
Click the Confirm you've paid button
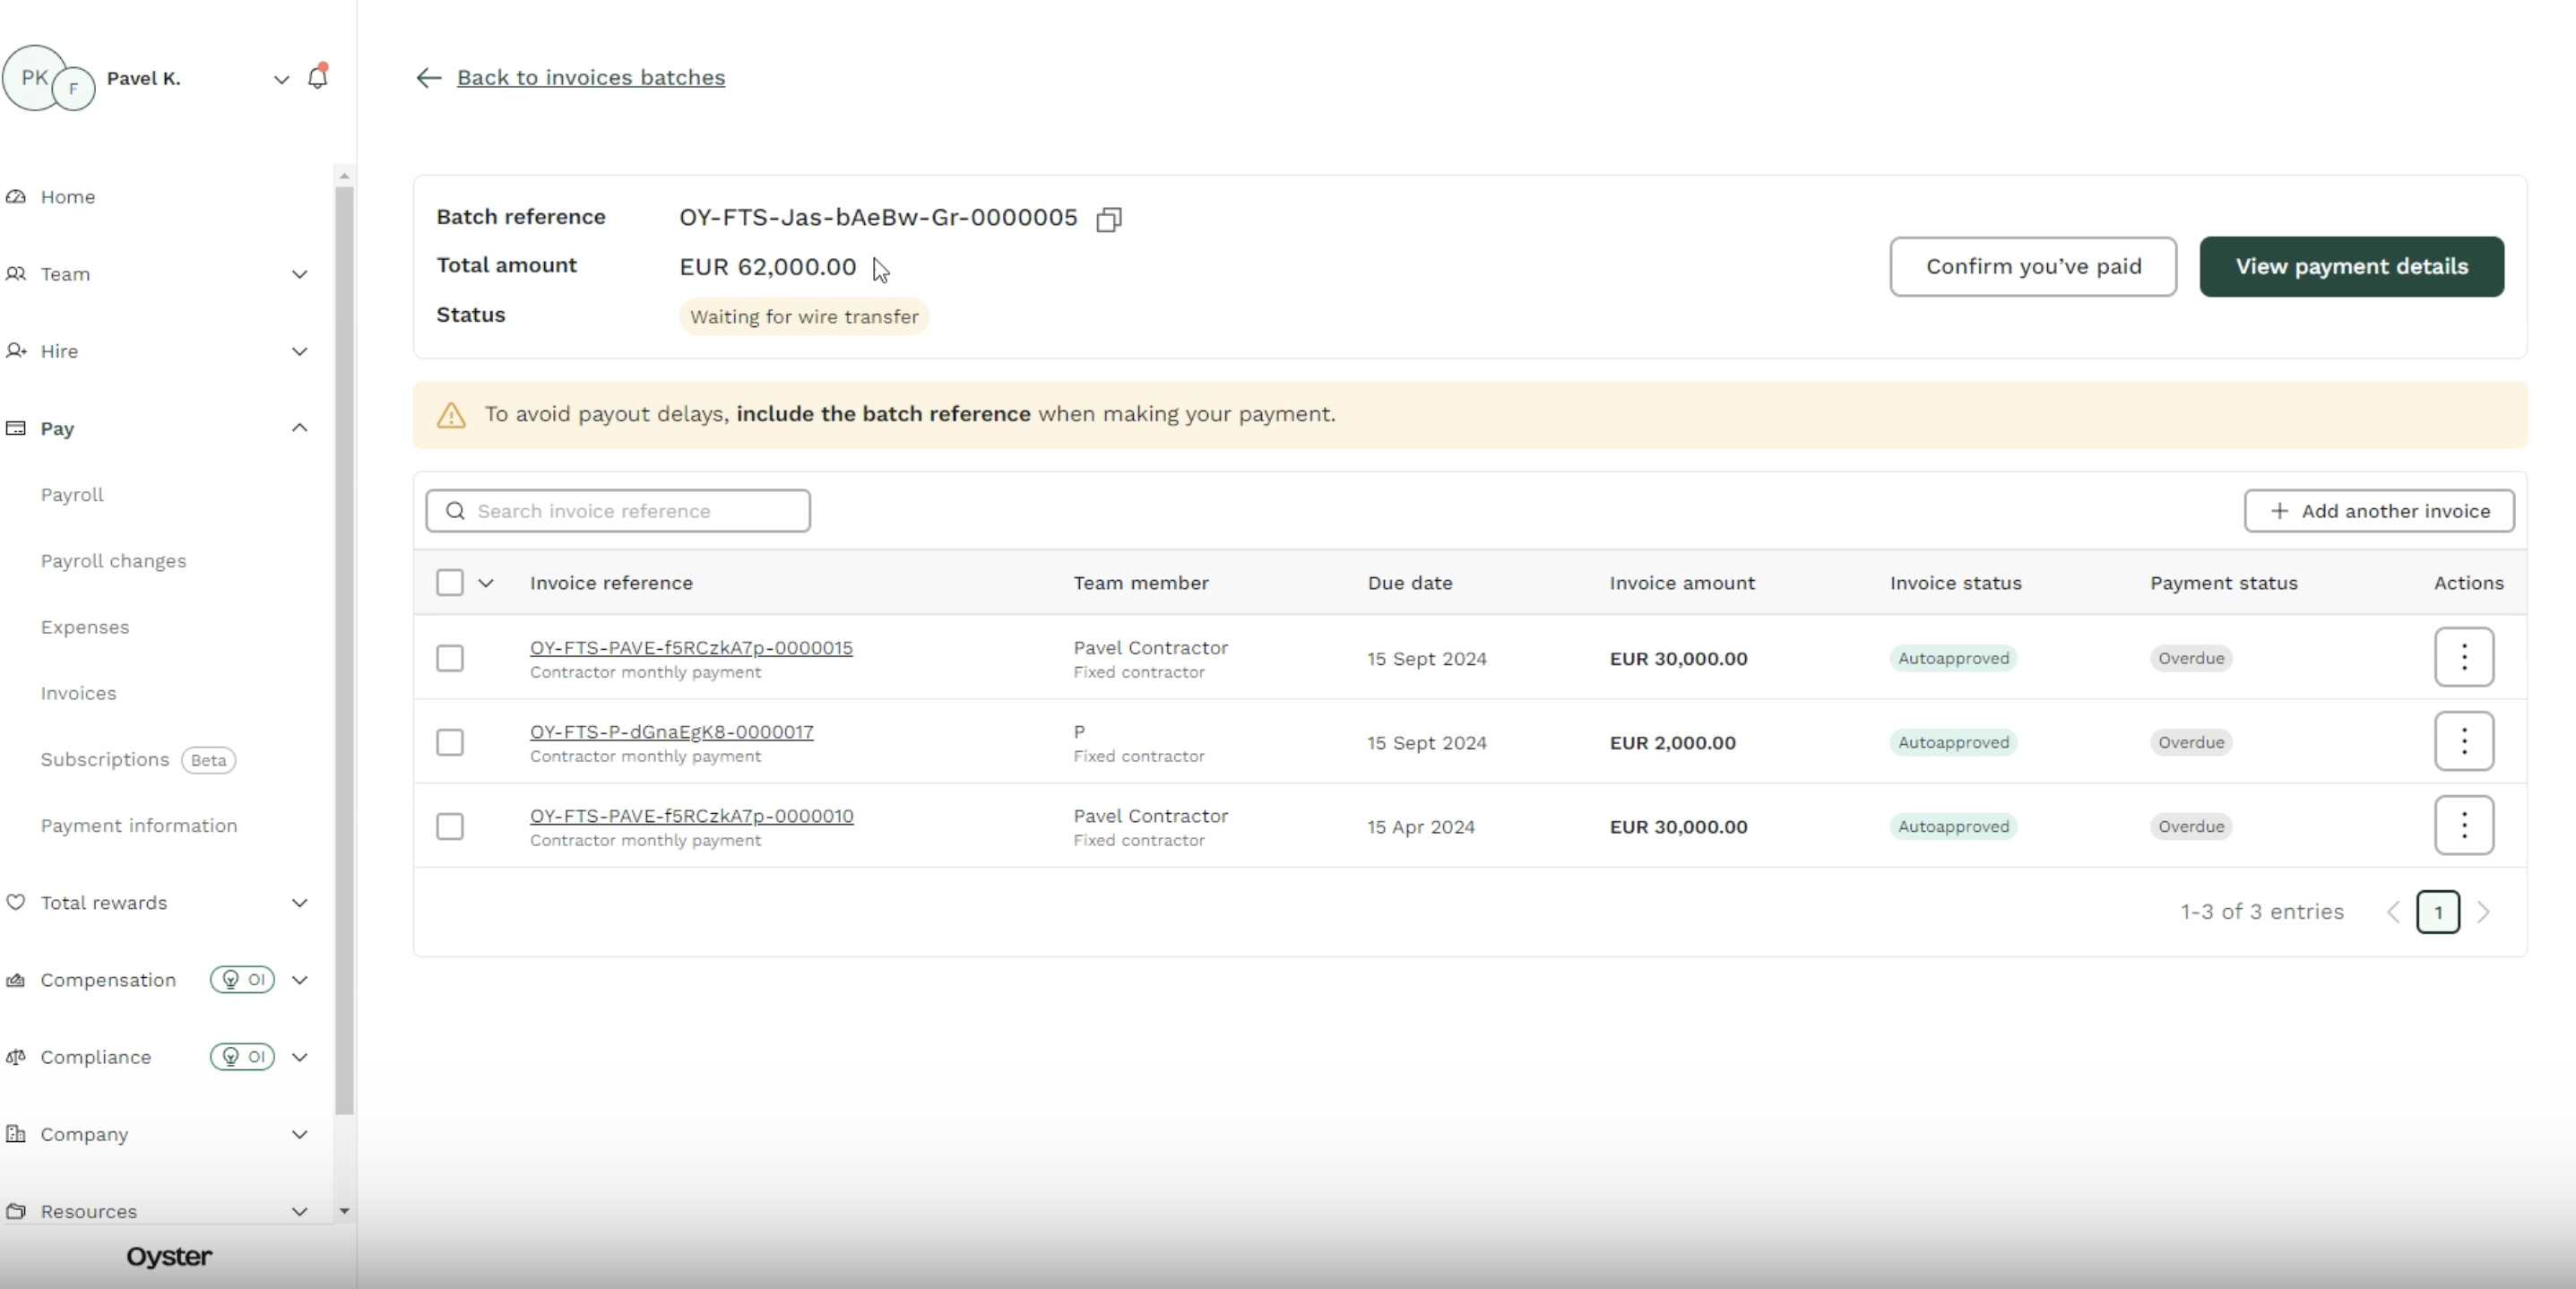pos(2033,266)
